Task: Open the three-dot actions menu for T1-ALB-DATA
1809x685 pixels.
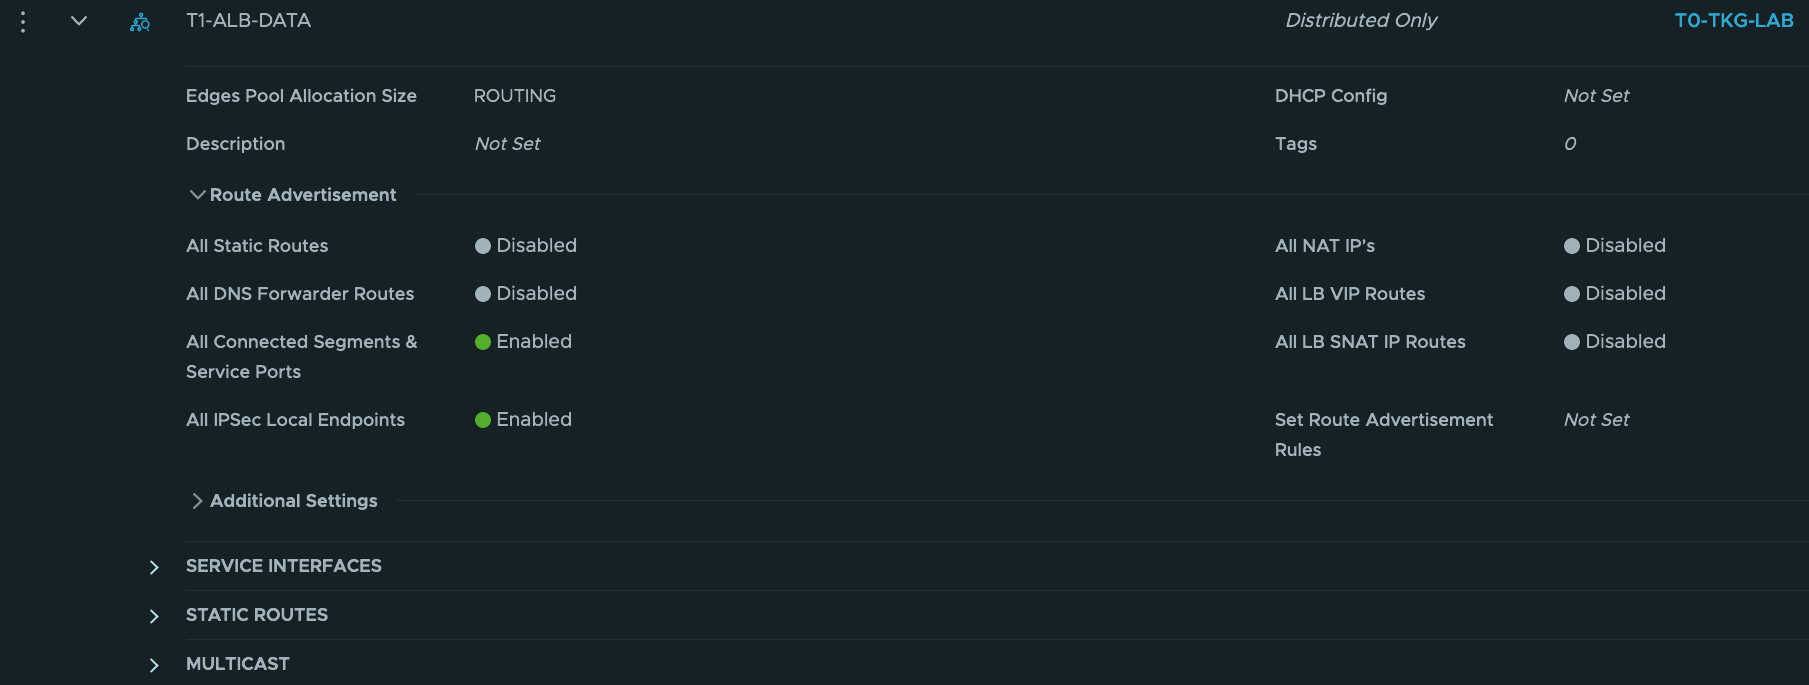Action: (22, 20)
